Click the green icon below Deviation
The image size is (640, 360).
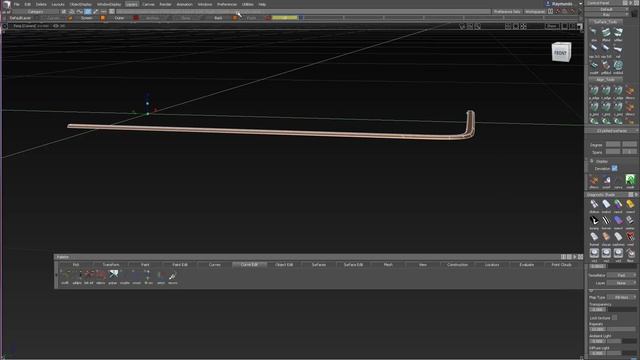[x=630, y=180]
